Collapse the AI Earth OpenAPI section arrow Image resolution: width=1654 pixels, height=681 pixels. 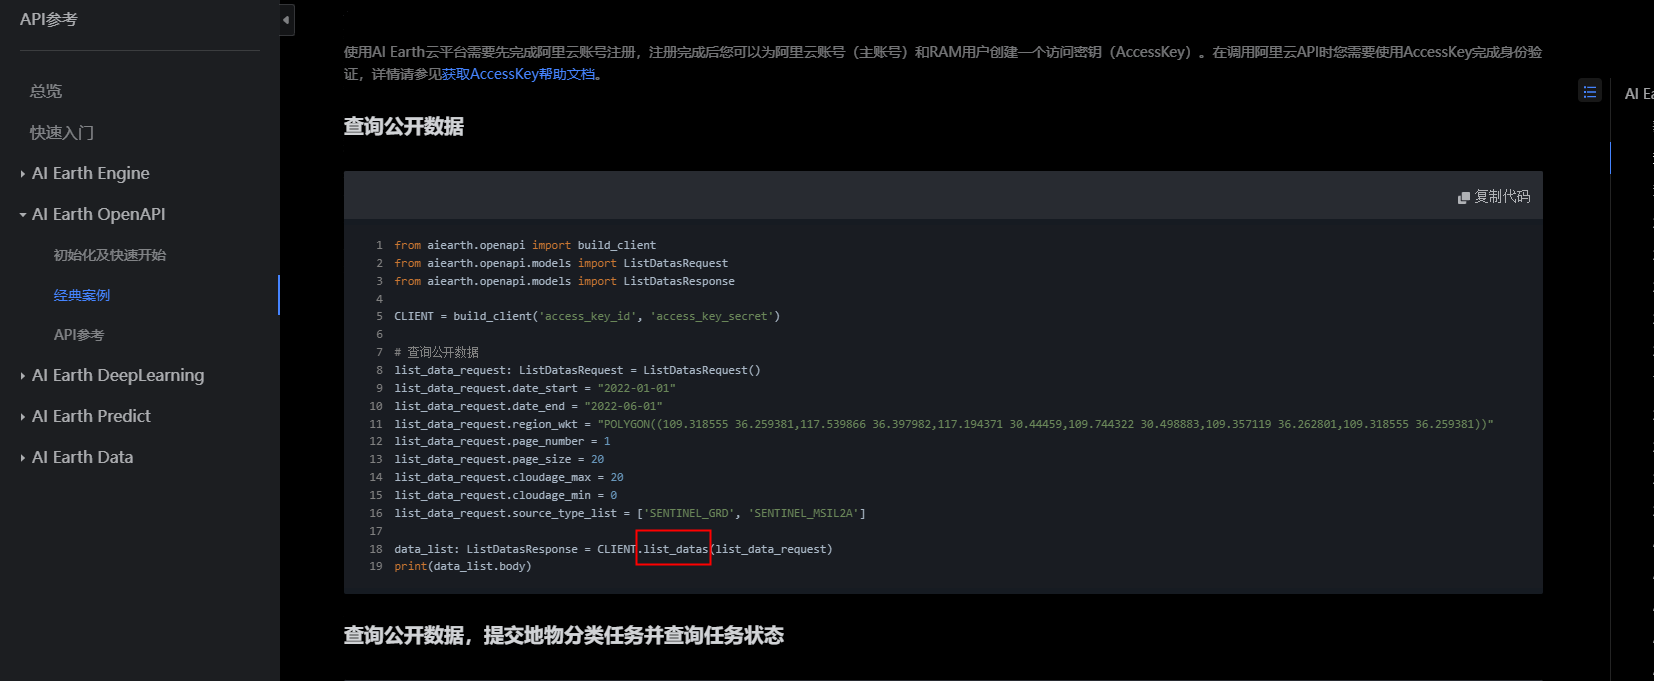coord(23,215)
